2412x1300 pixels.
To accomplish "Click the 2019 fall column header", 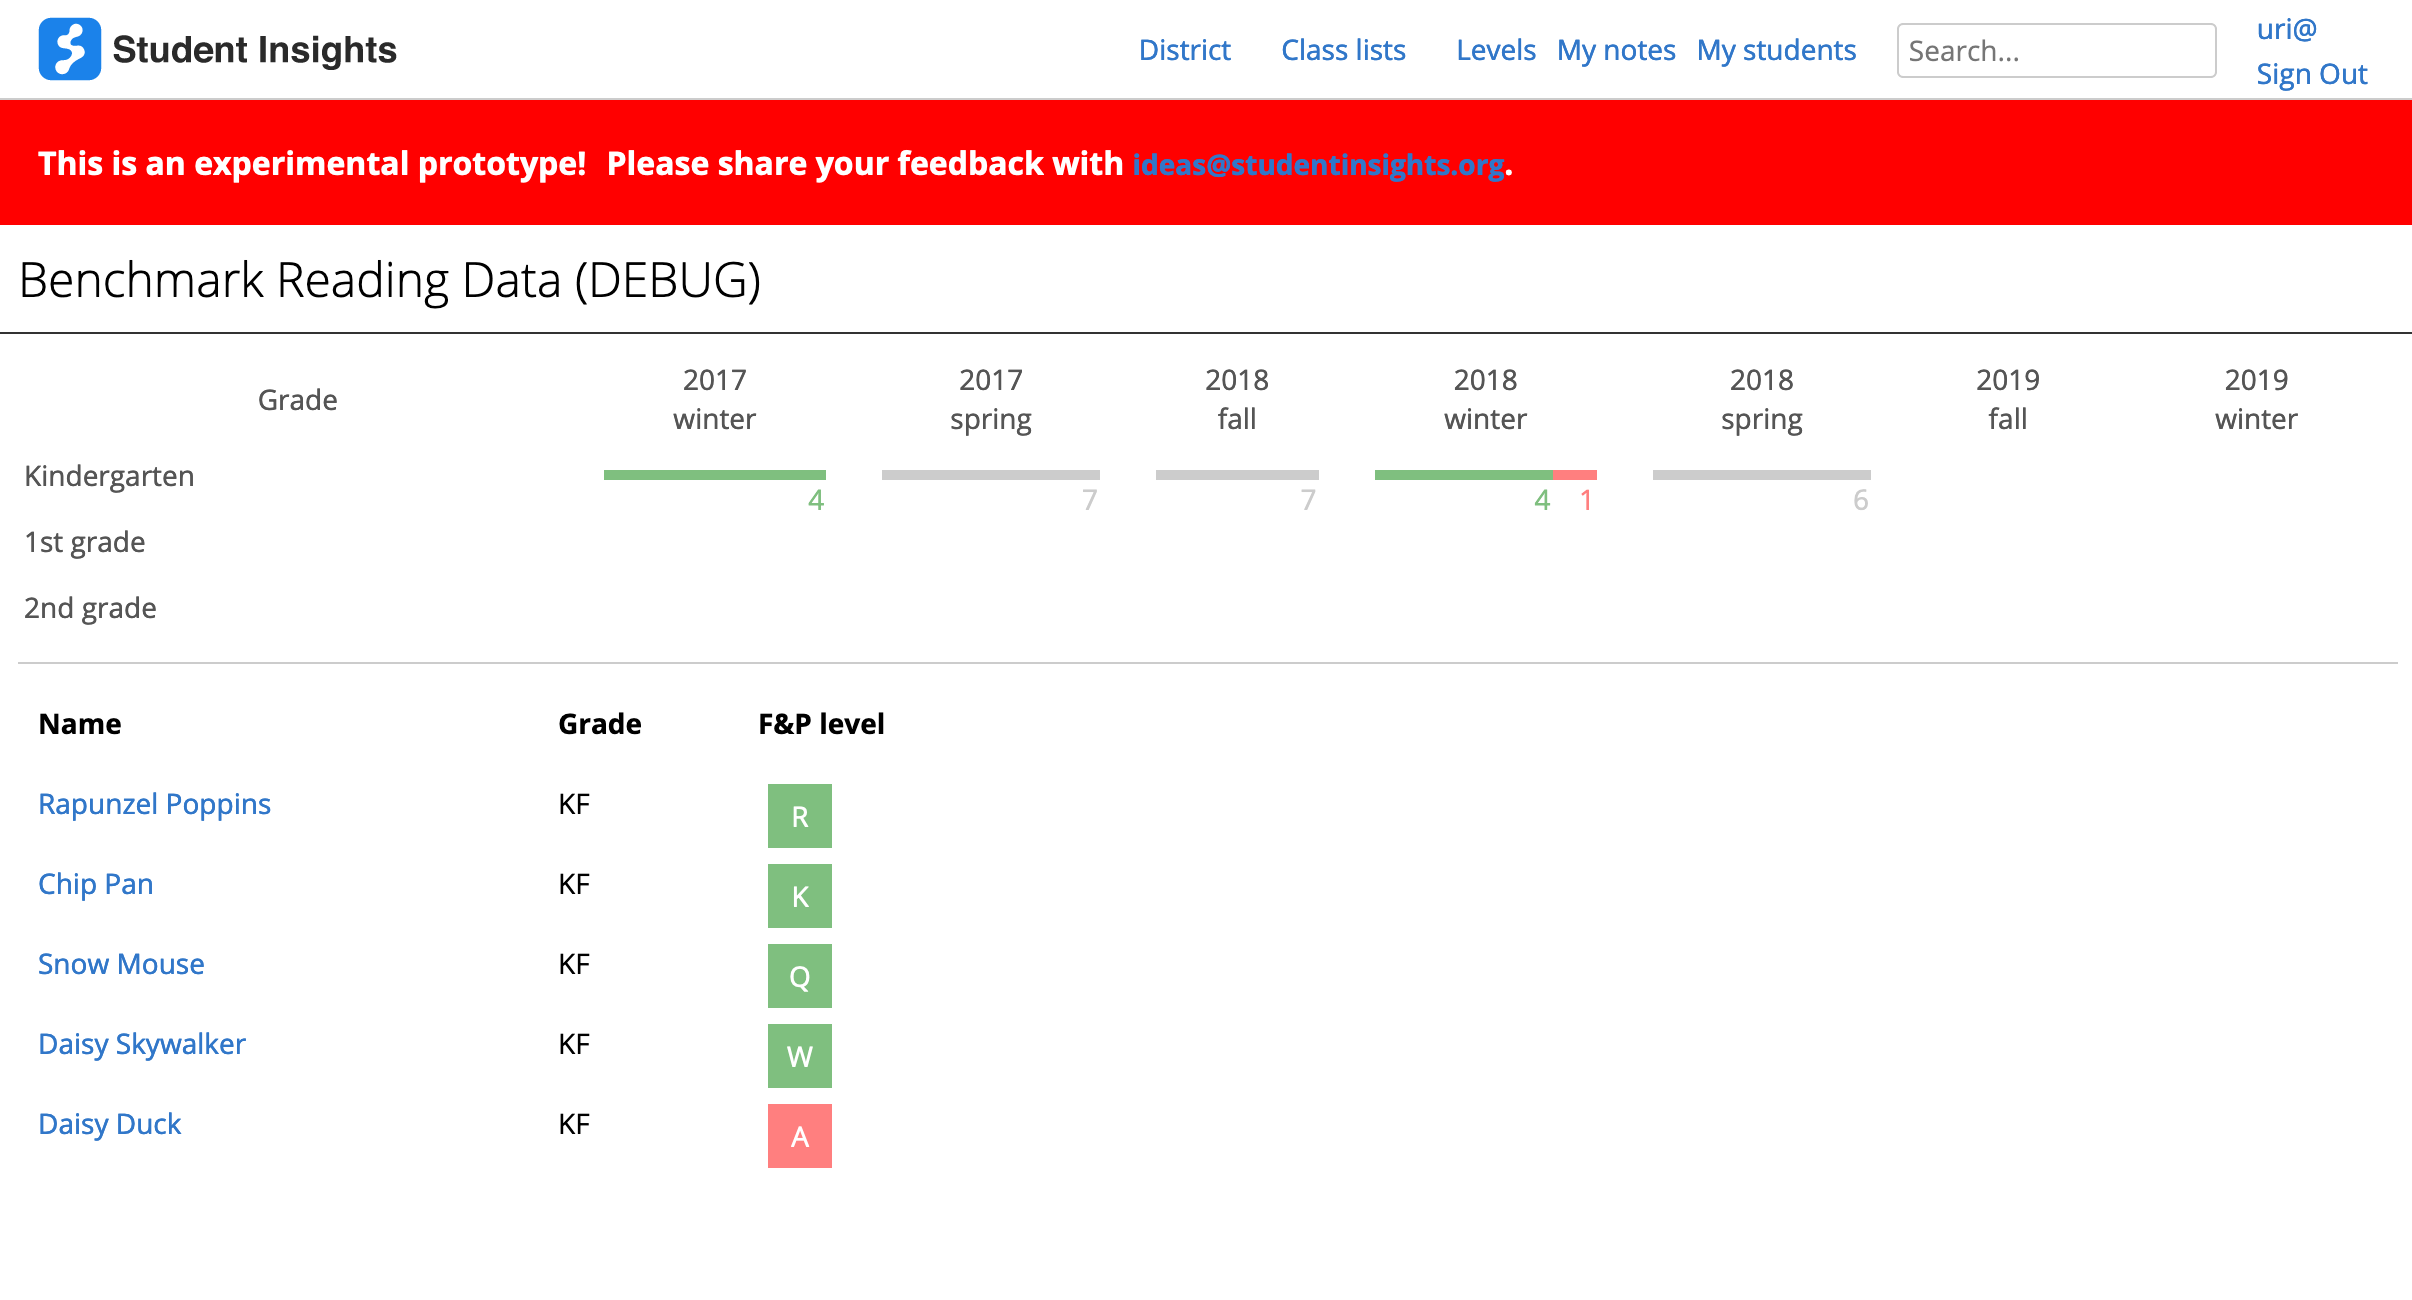I will coord(2008,400).
